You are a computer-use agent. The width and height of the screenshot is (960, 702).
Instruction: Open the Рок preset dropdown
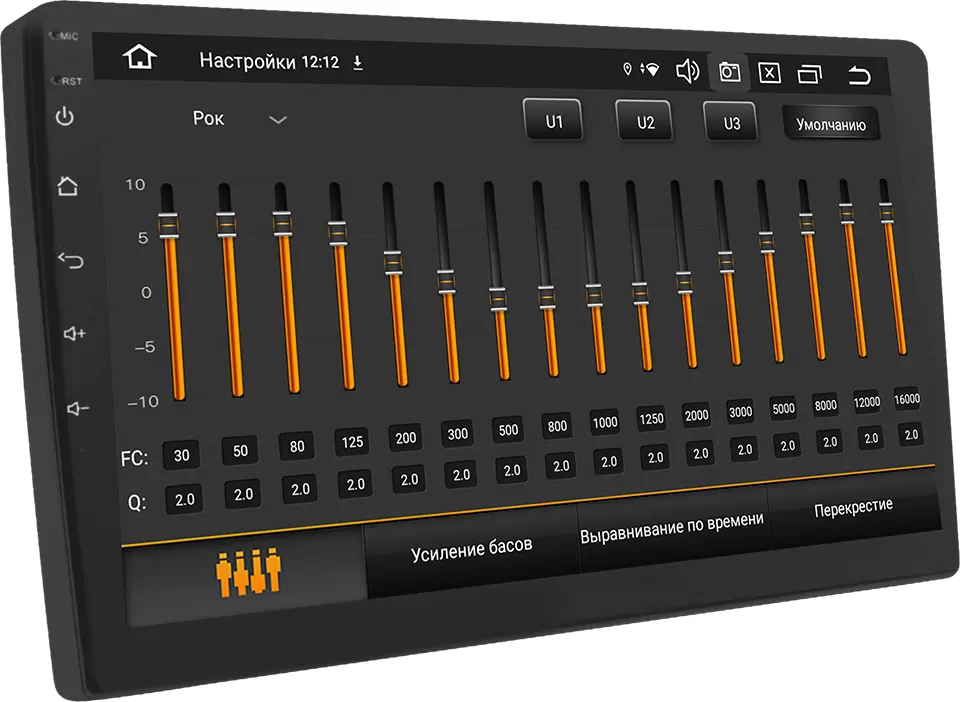tap(208, 119)
